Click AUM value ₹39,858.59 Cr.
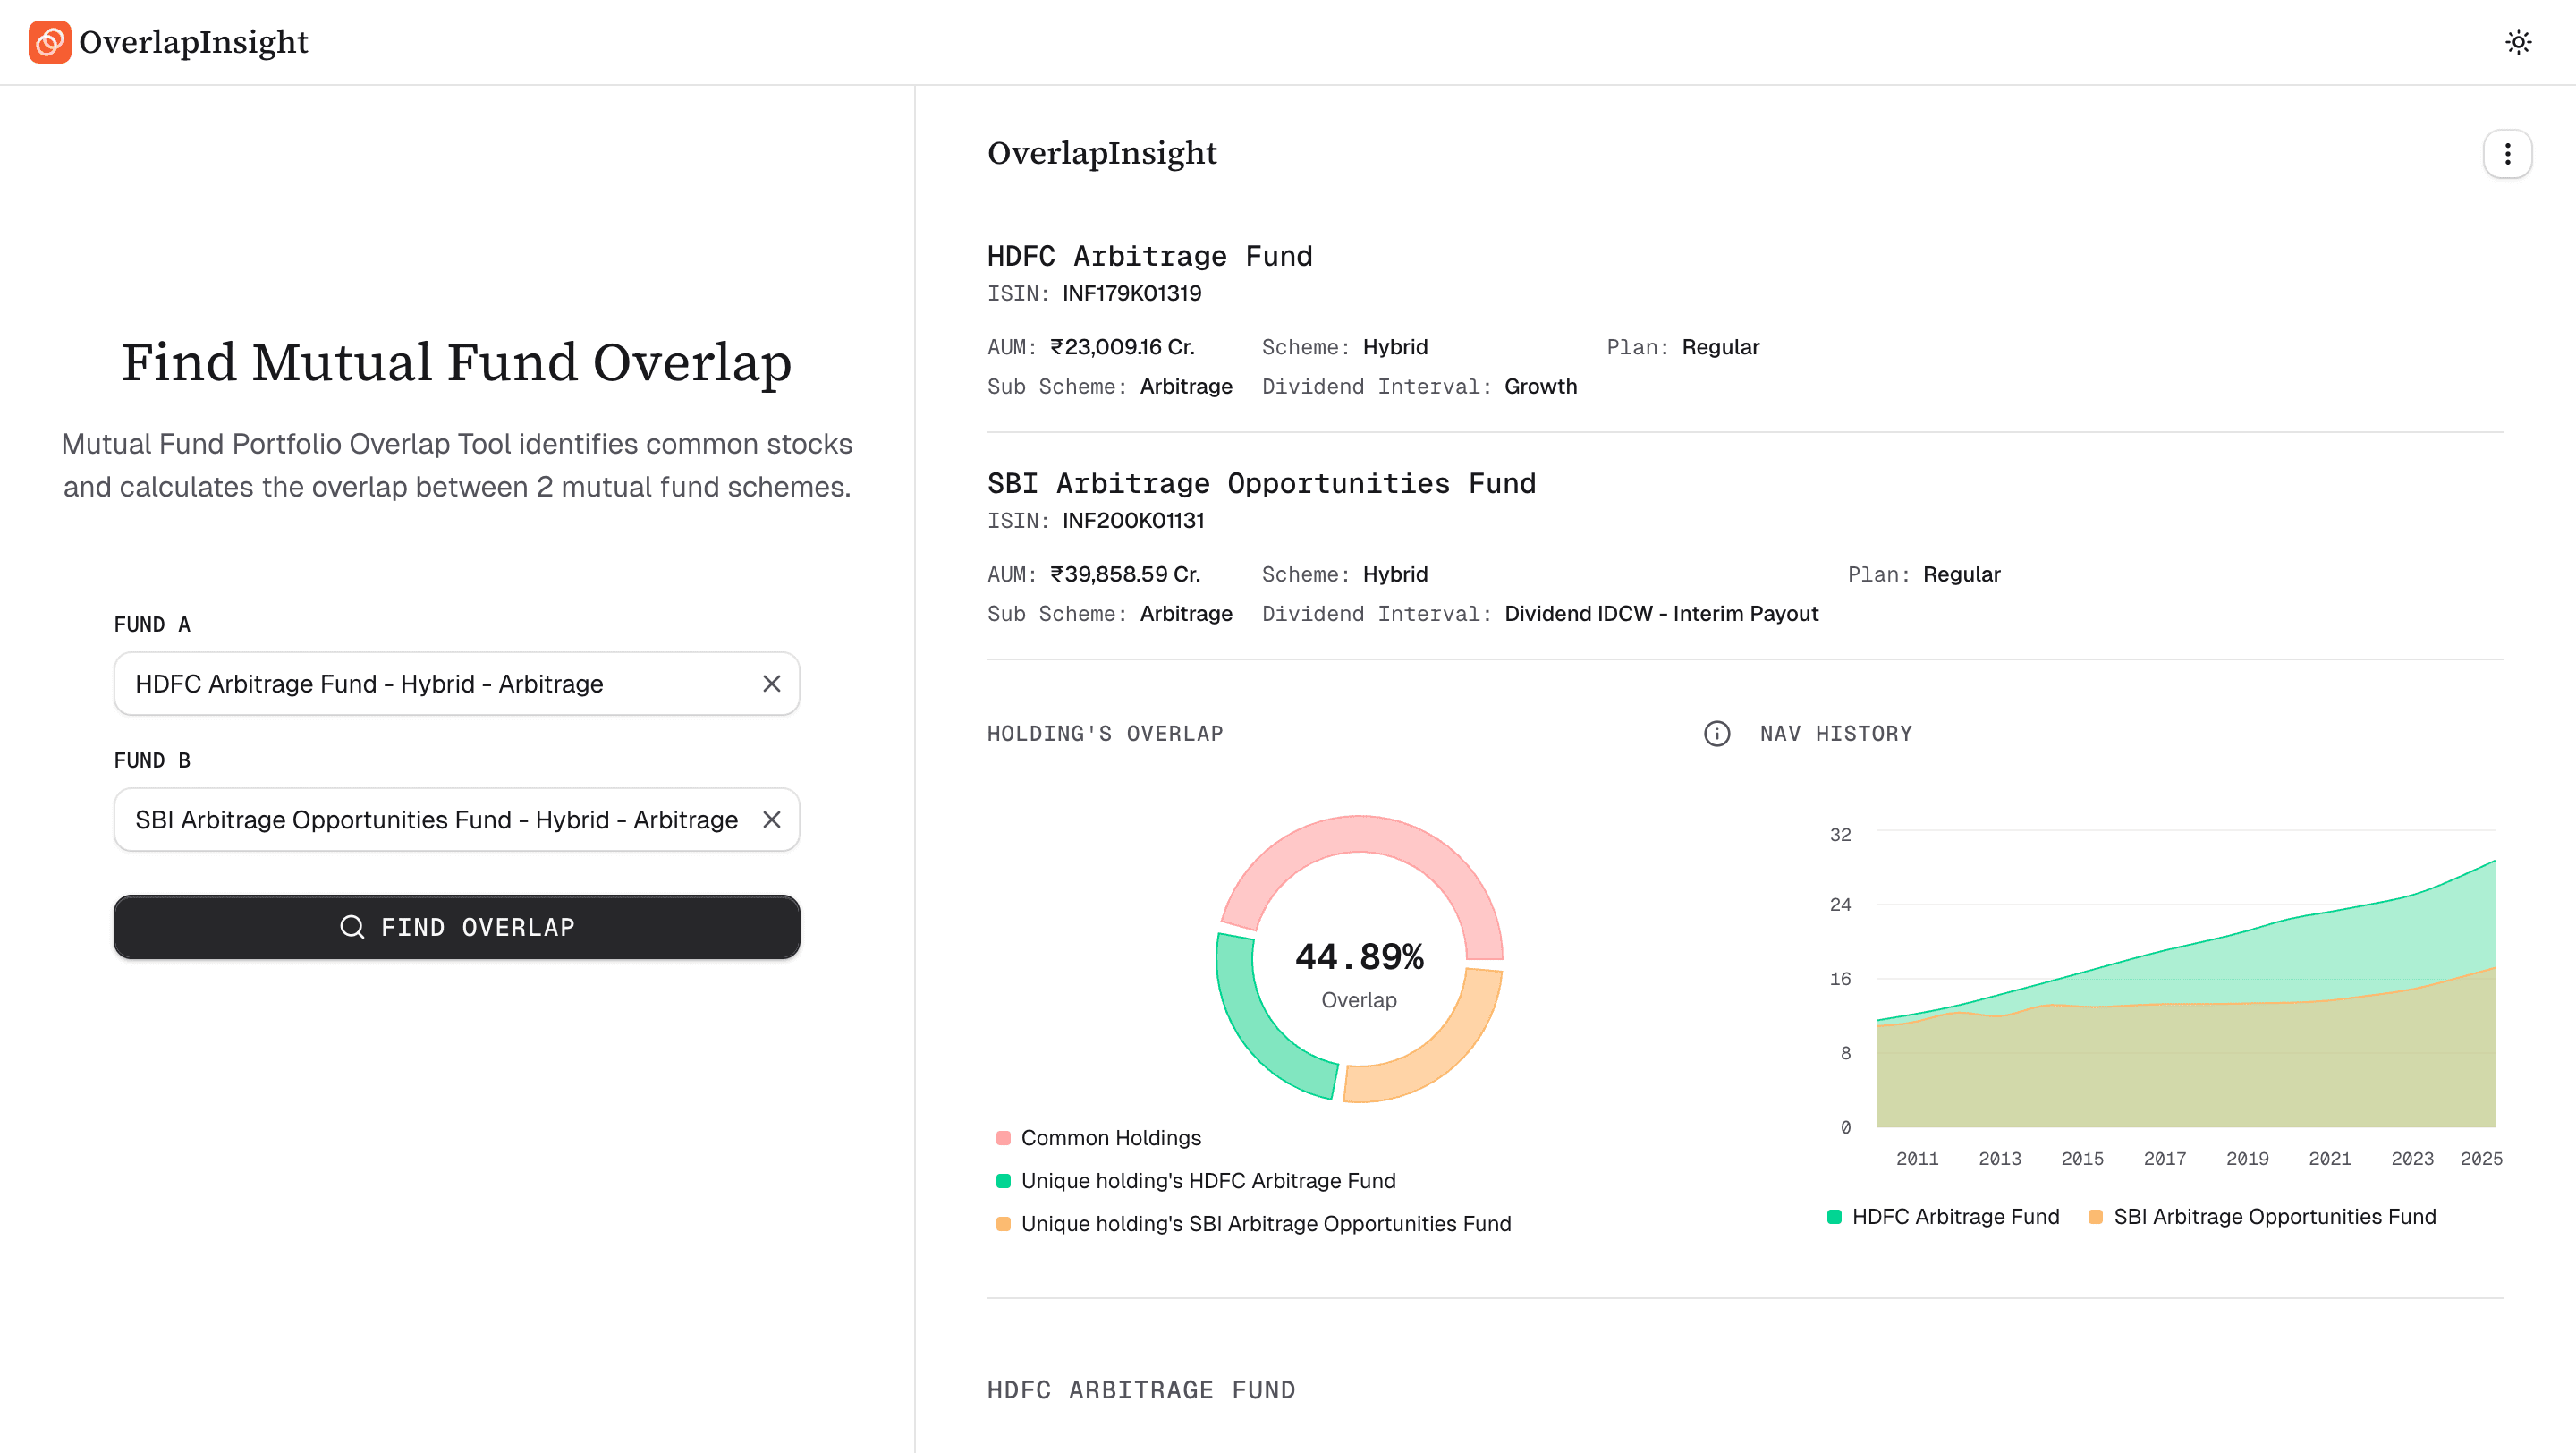Viewport: 2576px width, 1453px height. coord(1125,574)
